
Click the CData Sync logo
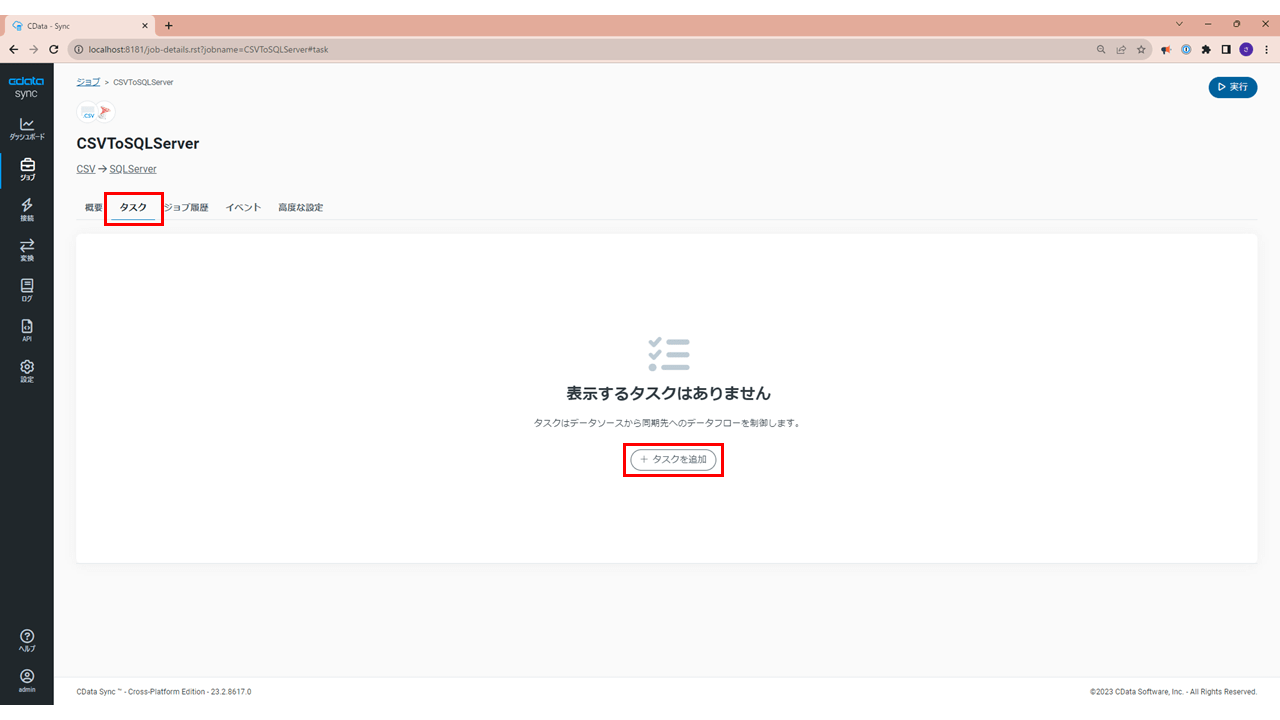(x=27, y=87)
